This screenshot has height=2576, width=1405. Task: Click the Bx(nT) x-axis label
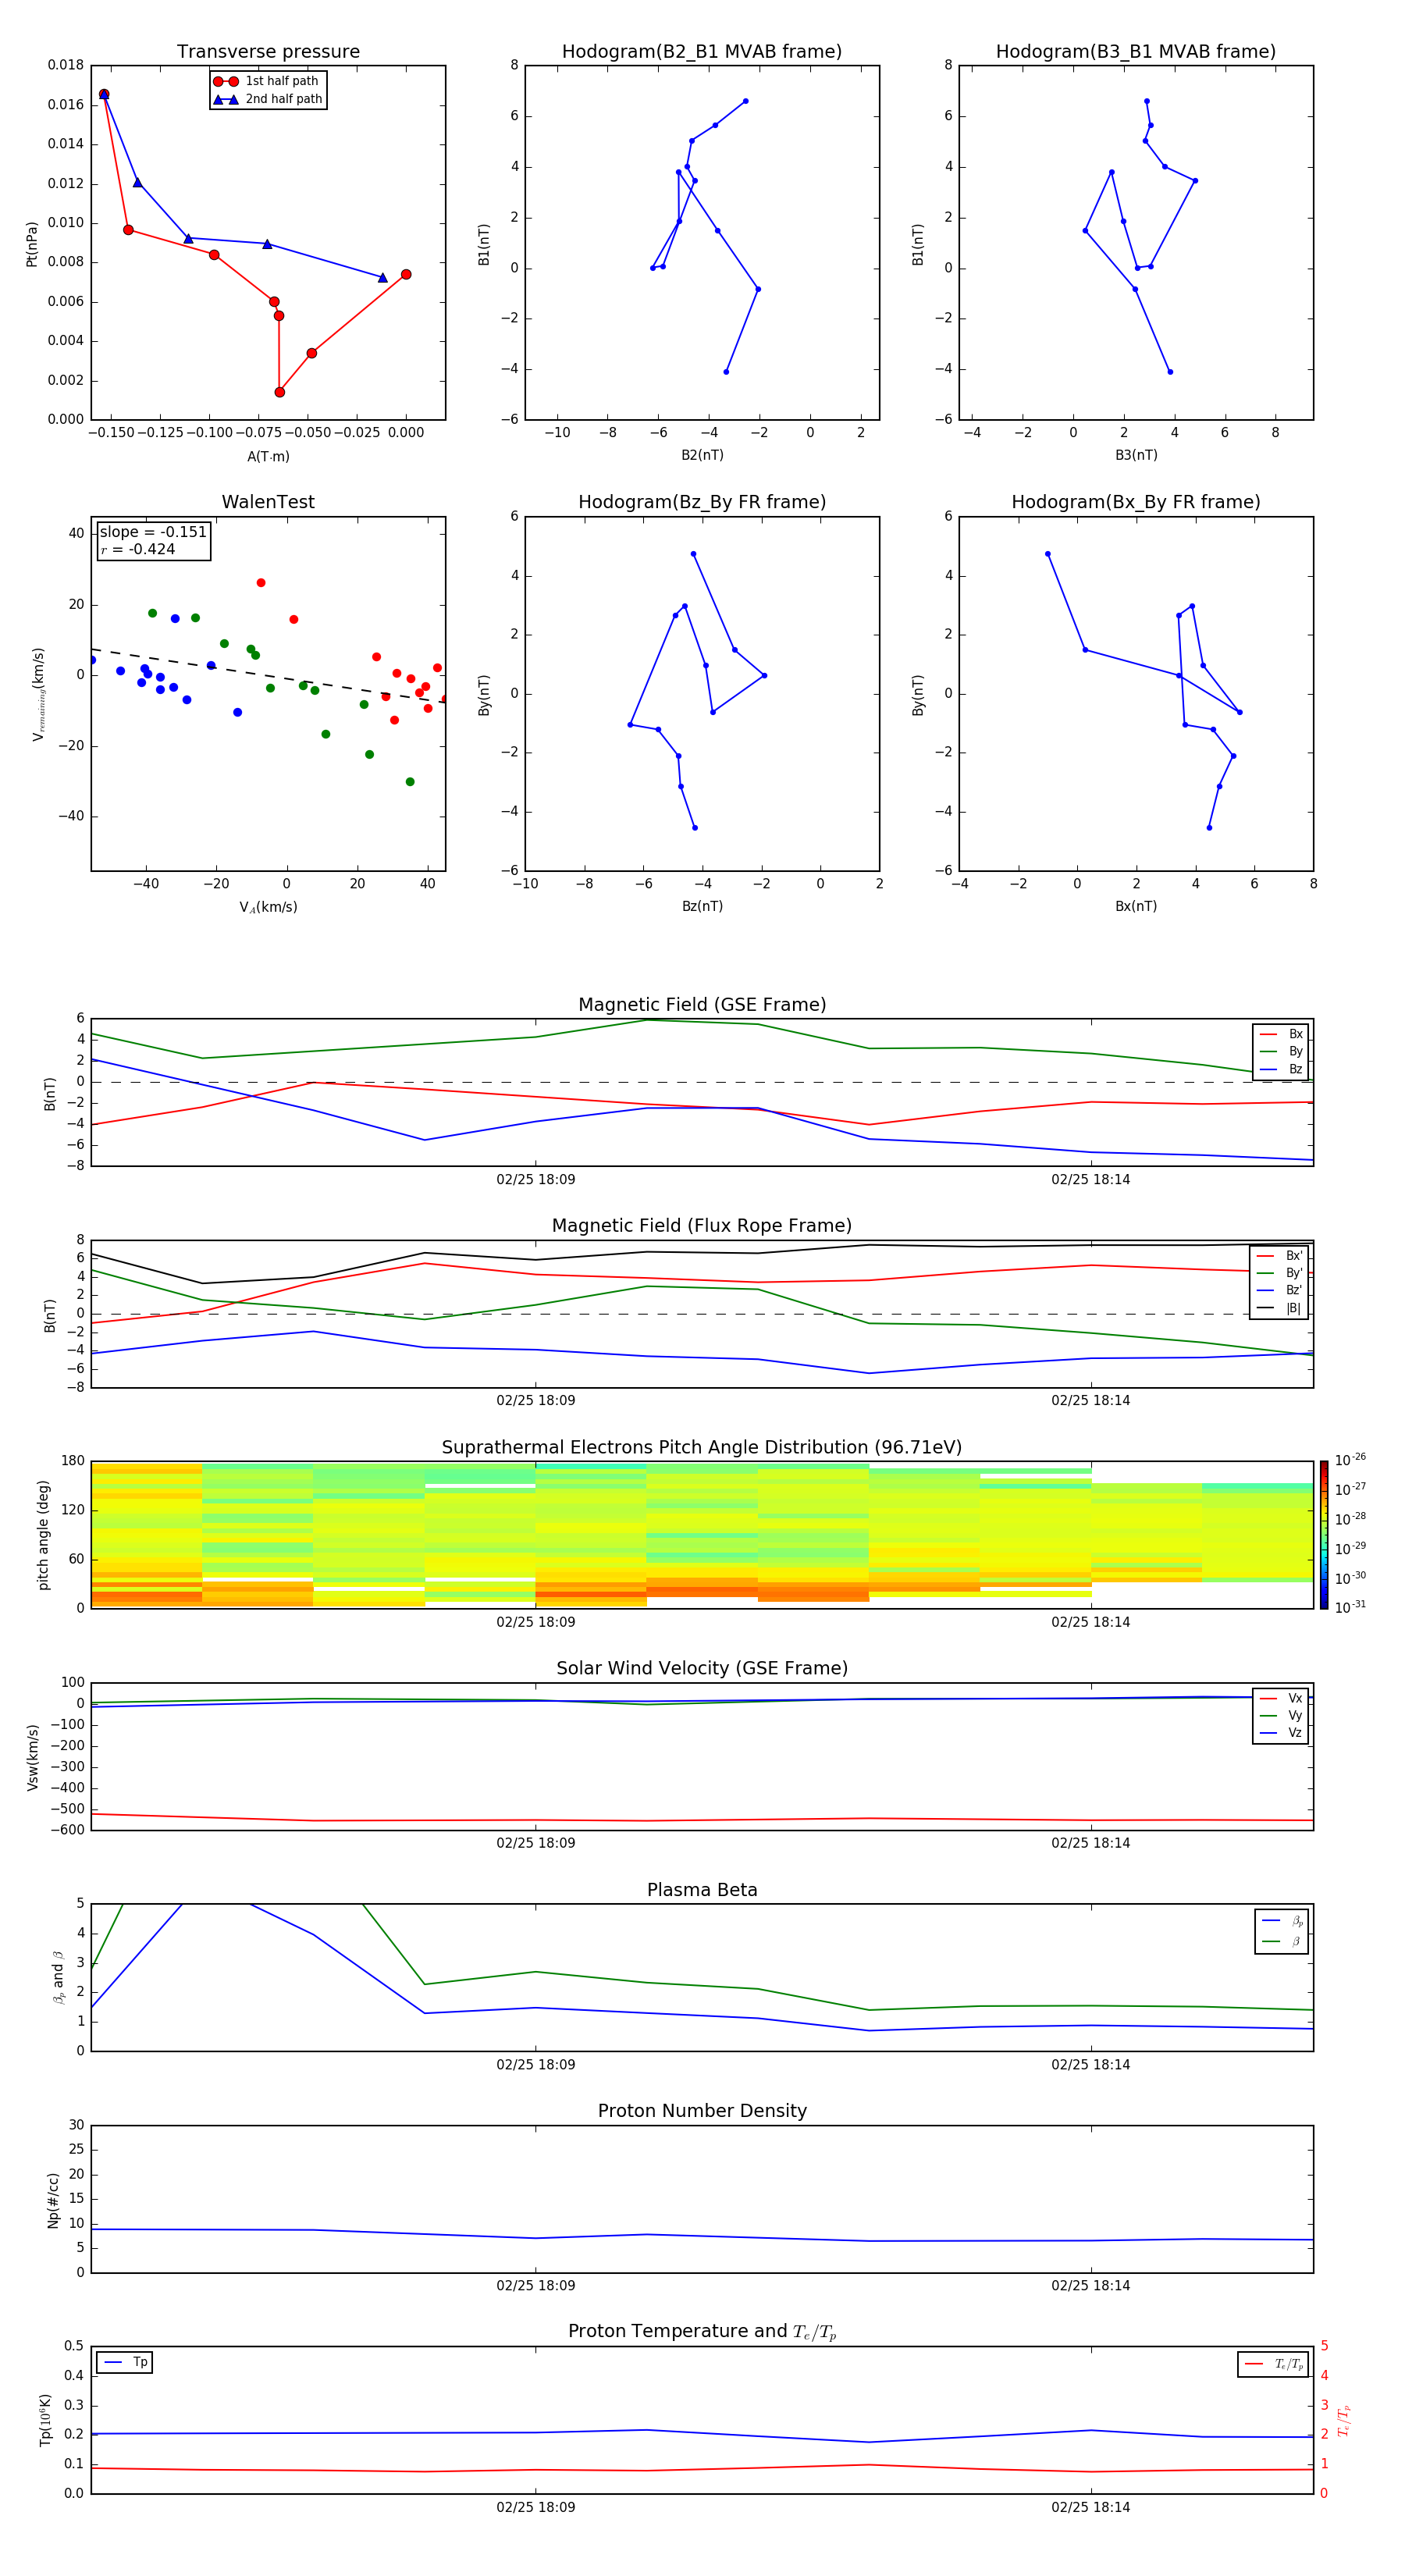pyautogui.click(x=1136, y=906)
